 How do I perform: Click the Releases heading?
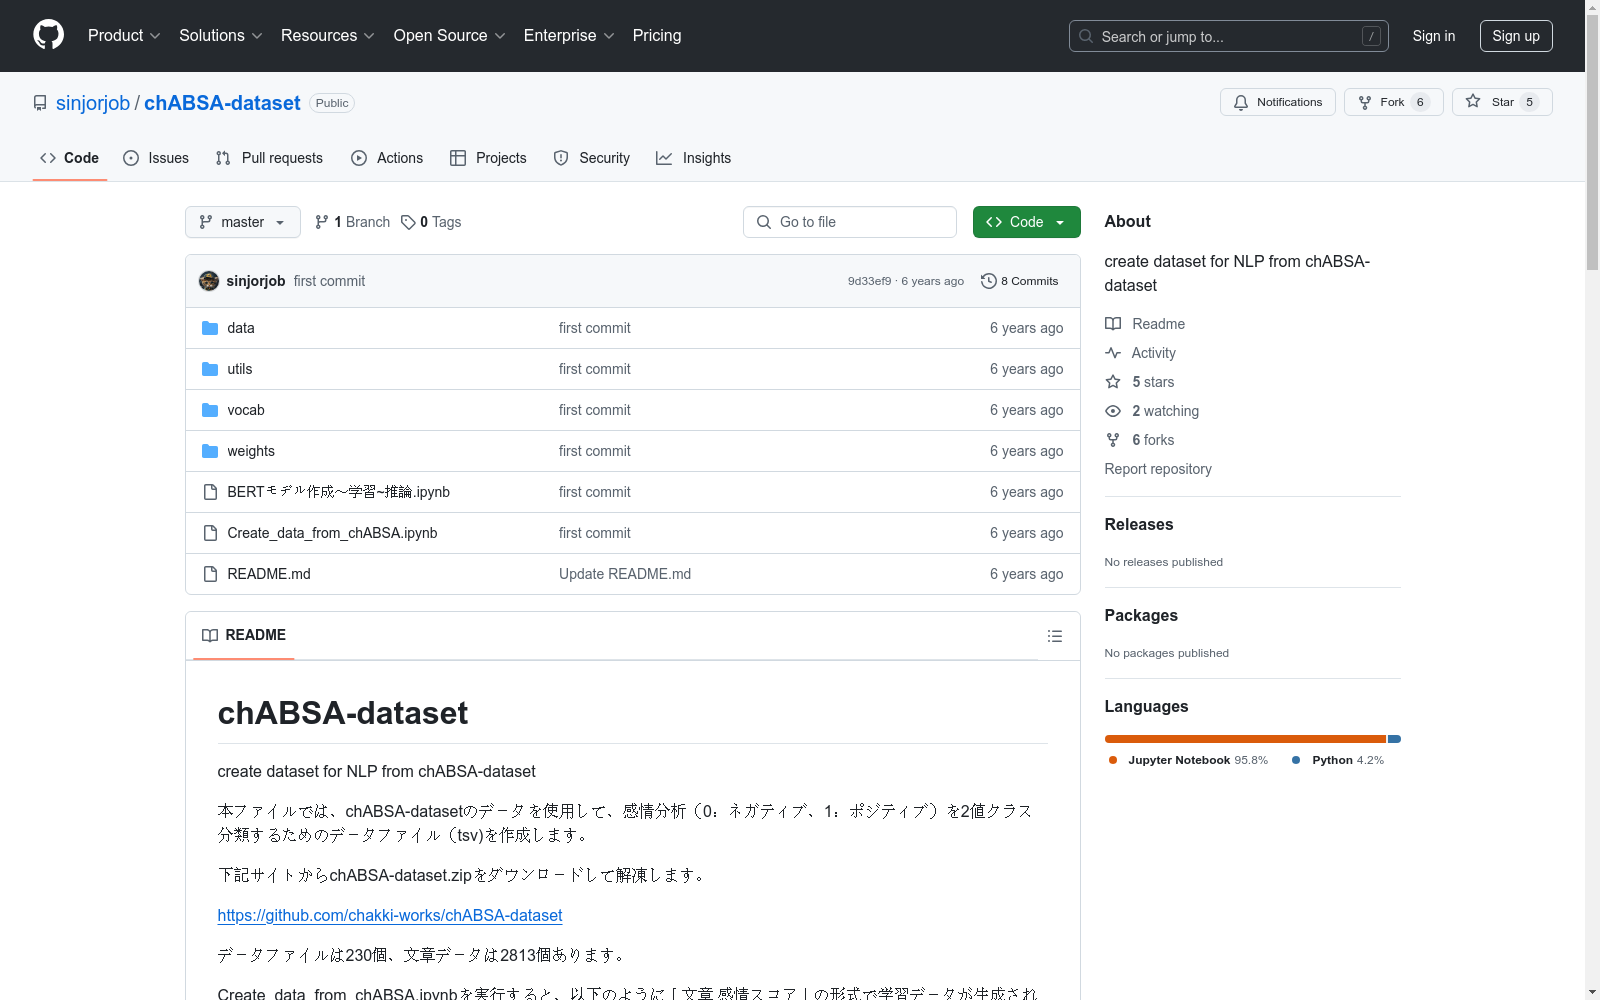click(x=1139, y=524)
